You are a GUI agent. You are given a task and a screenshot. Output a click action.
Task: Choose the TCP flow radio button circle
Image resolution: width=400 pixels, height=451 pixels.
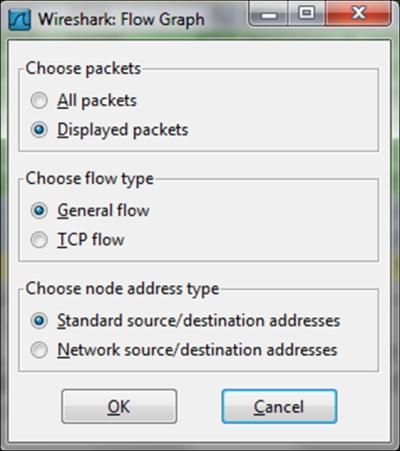point(39,240)
